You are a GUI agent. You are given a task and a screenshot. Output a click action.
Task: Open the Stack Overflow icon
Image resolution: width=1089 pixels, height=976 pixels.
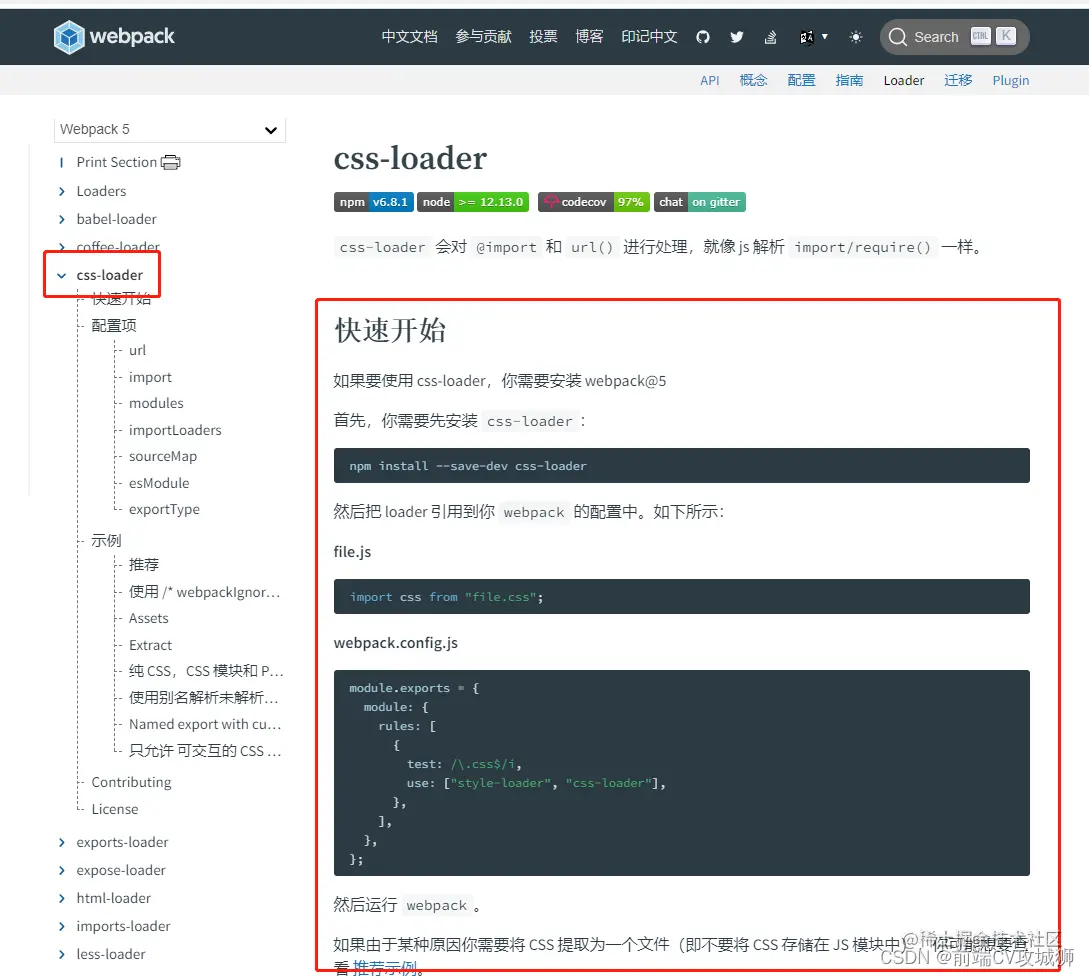point(770,37)
